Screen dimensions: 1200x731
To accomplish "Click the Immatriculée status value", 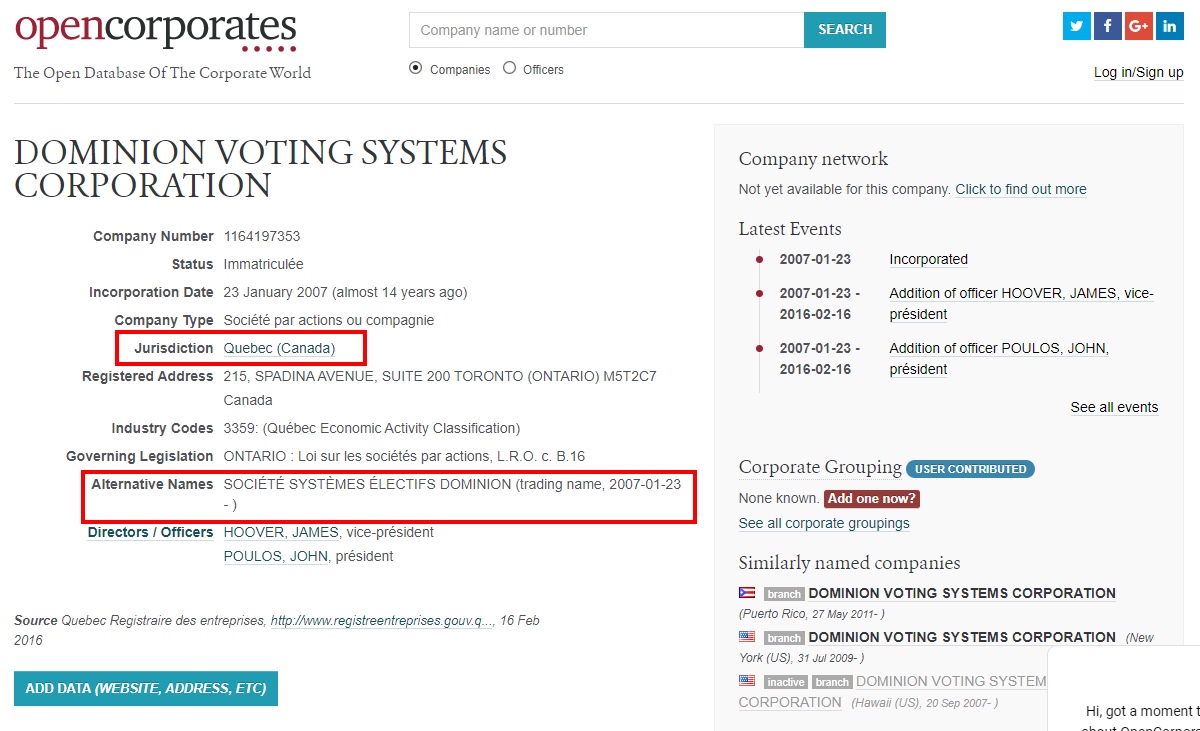I will pyautogui.click(x=263, y=264).
